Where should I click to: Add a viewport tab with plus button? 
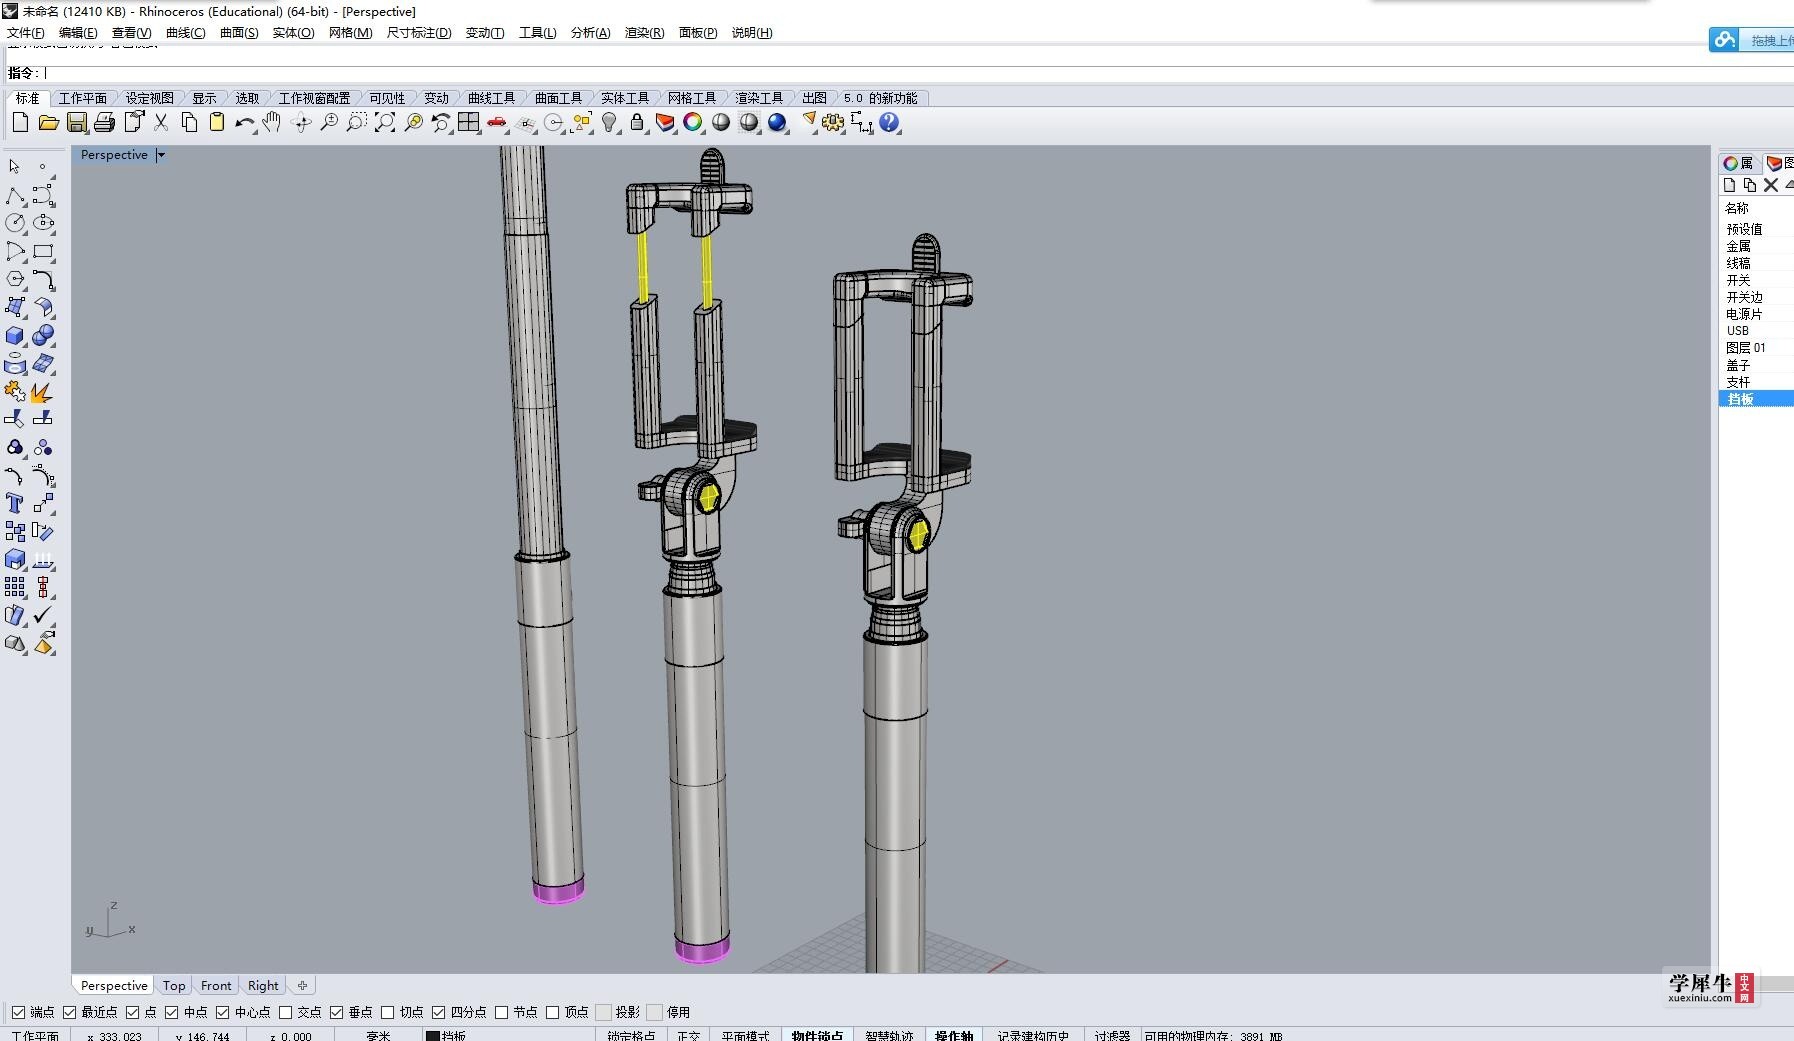point(302,985)
